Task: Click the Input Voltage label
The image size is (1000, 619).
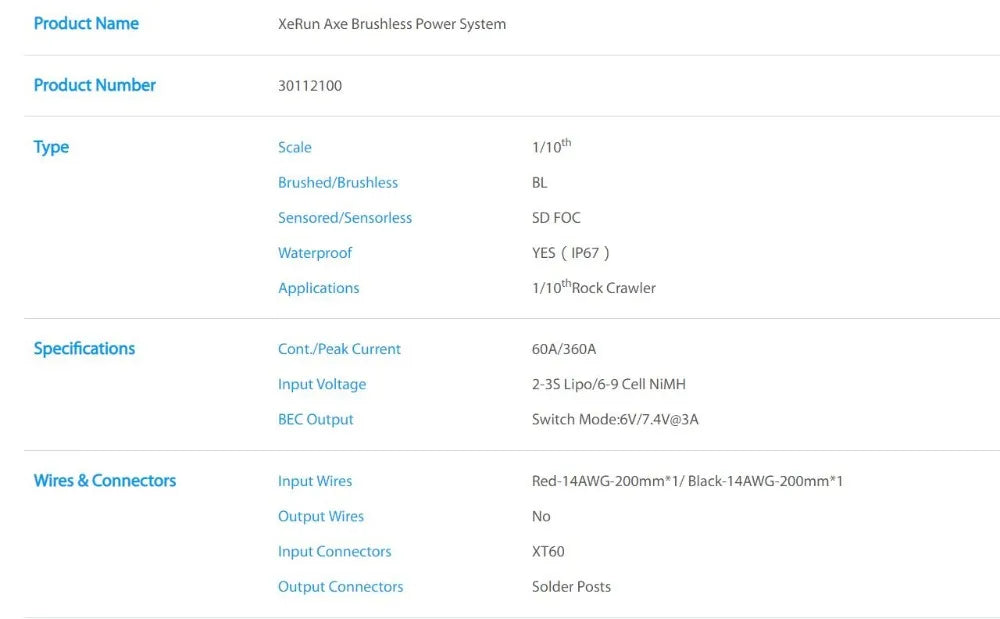Action: coord(322,385)
